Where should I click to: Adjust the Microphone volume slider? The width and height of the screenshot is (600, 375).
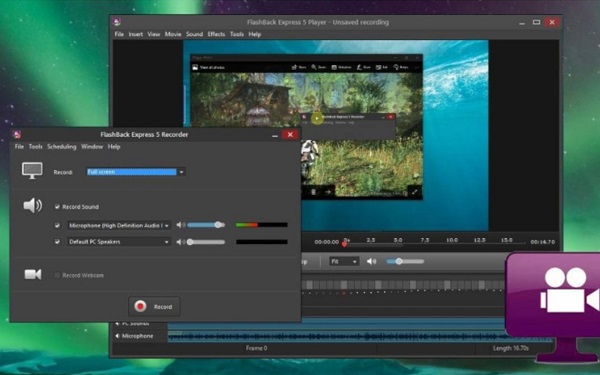pyautogui.click(x=206, y=225)
